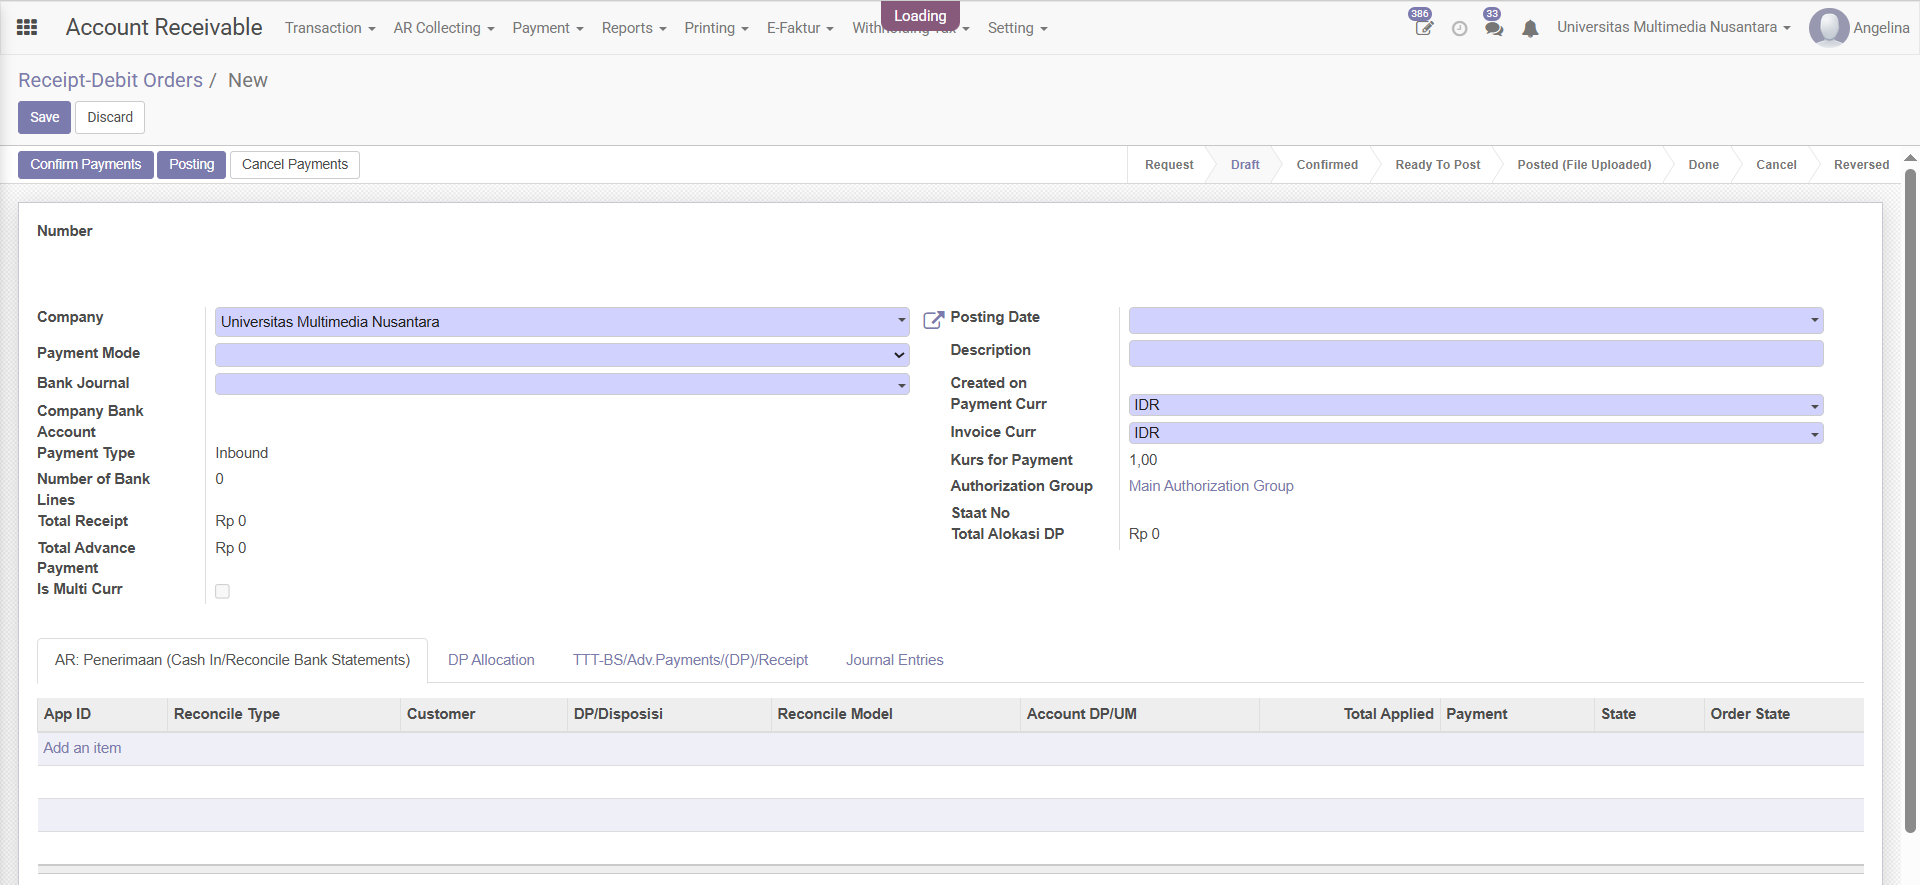Open the Company external link icon
1920x885 pixels.
point(933,320)
